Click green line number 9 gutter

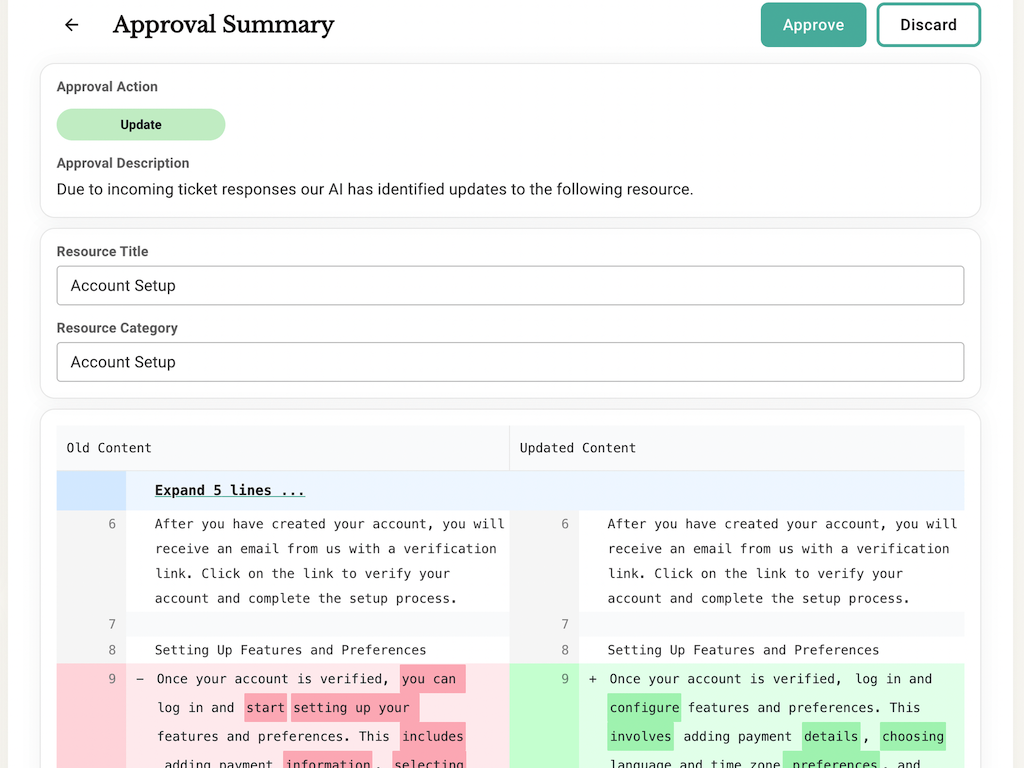point(564,679)
